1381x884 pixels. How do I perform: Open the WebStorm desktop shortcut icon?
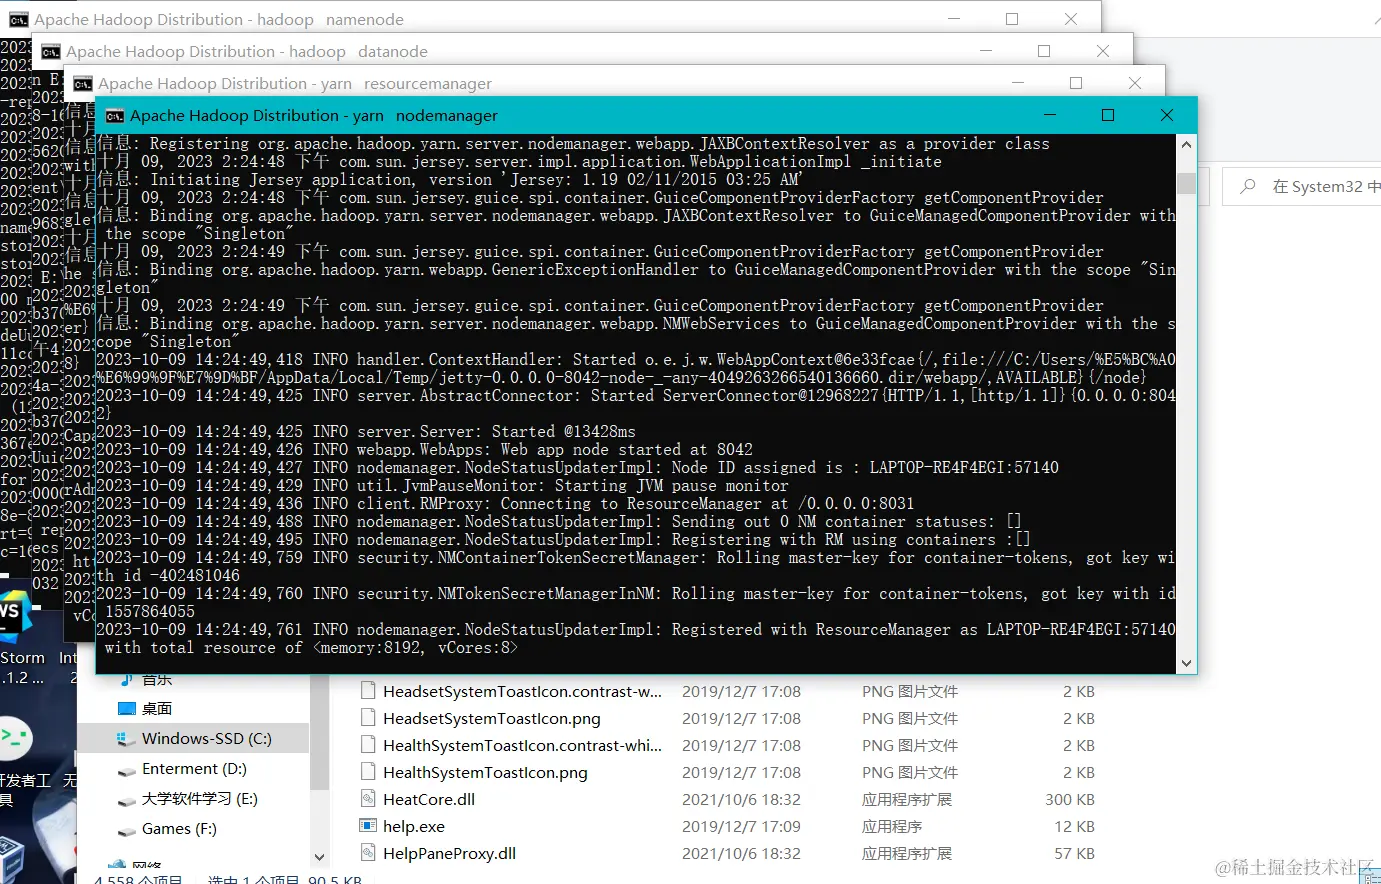(x=14, y=618)
